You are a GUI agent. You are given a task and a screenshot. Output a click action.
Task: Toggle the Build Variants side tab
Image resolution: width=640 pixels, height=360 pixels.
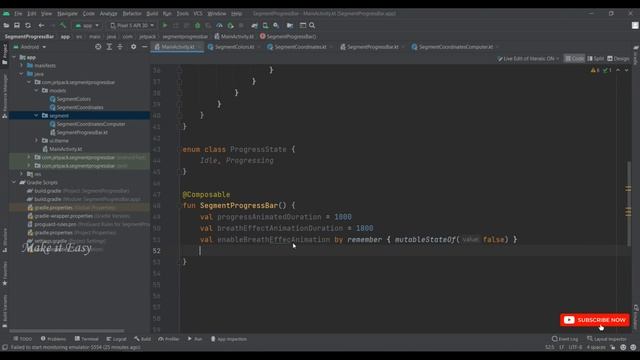click(4, 311)
